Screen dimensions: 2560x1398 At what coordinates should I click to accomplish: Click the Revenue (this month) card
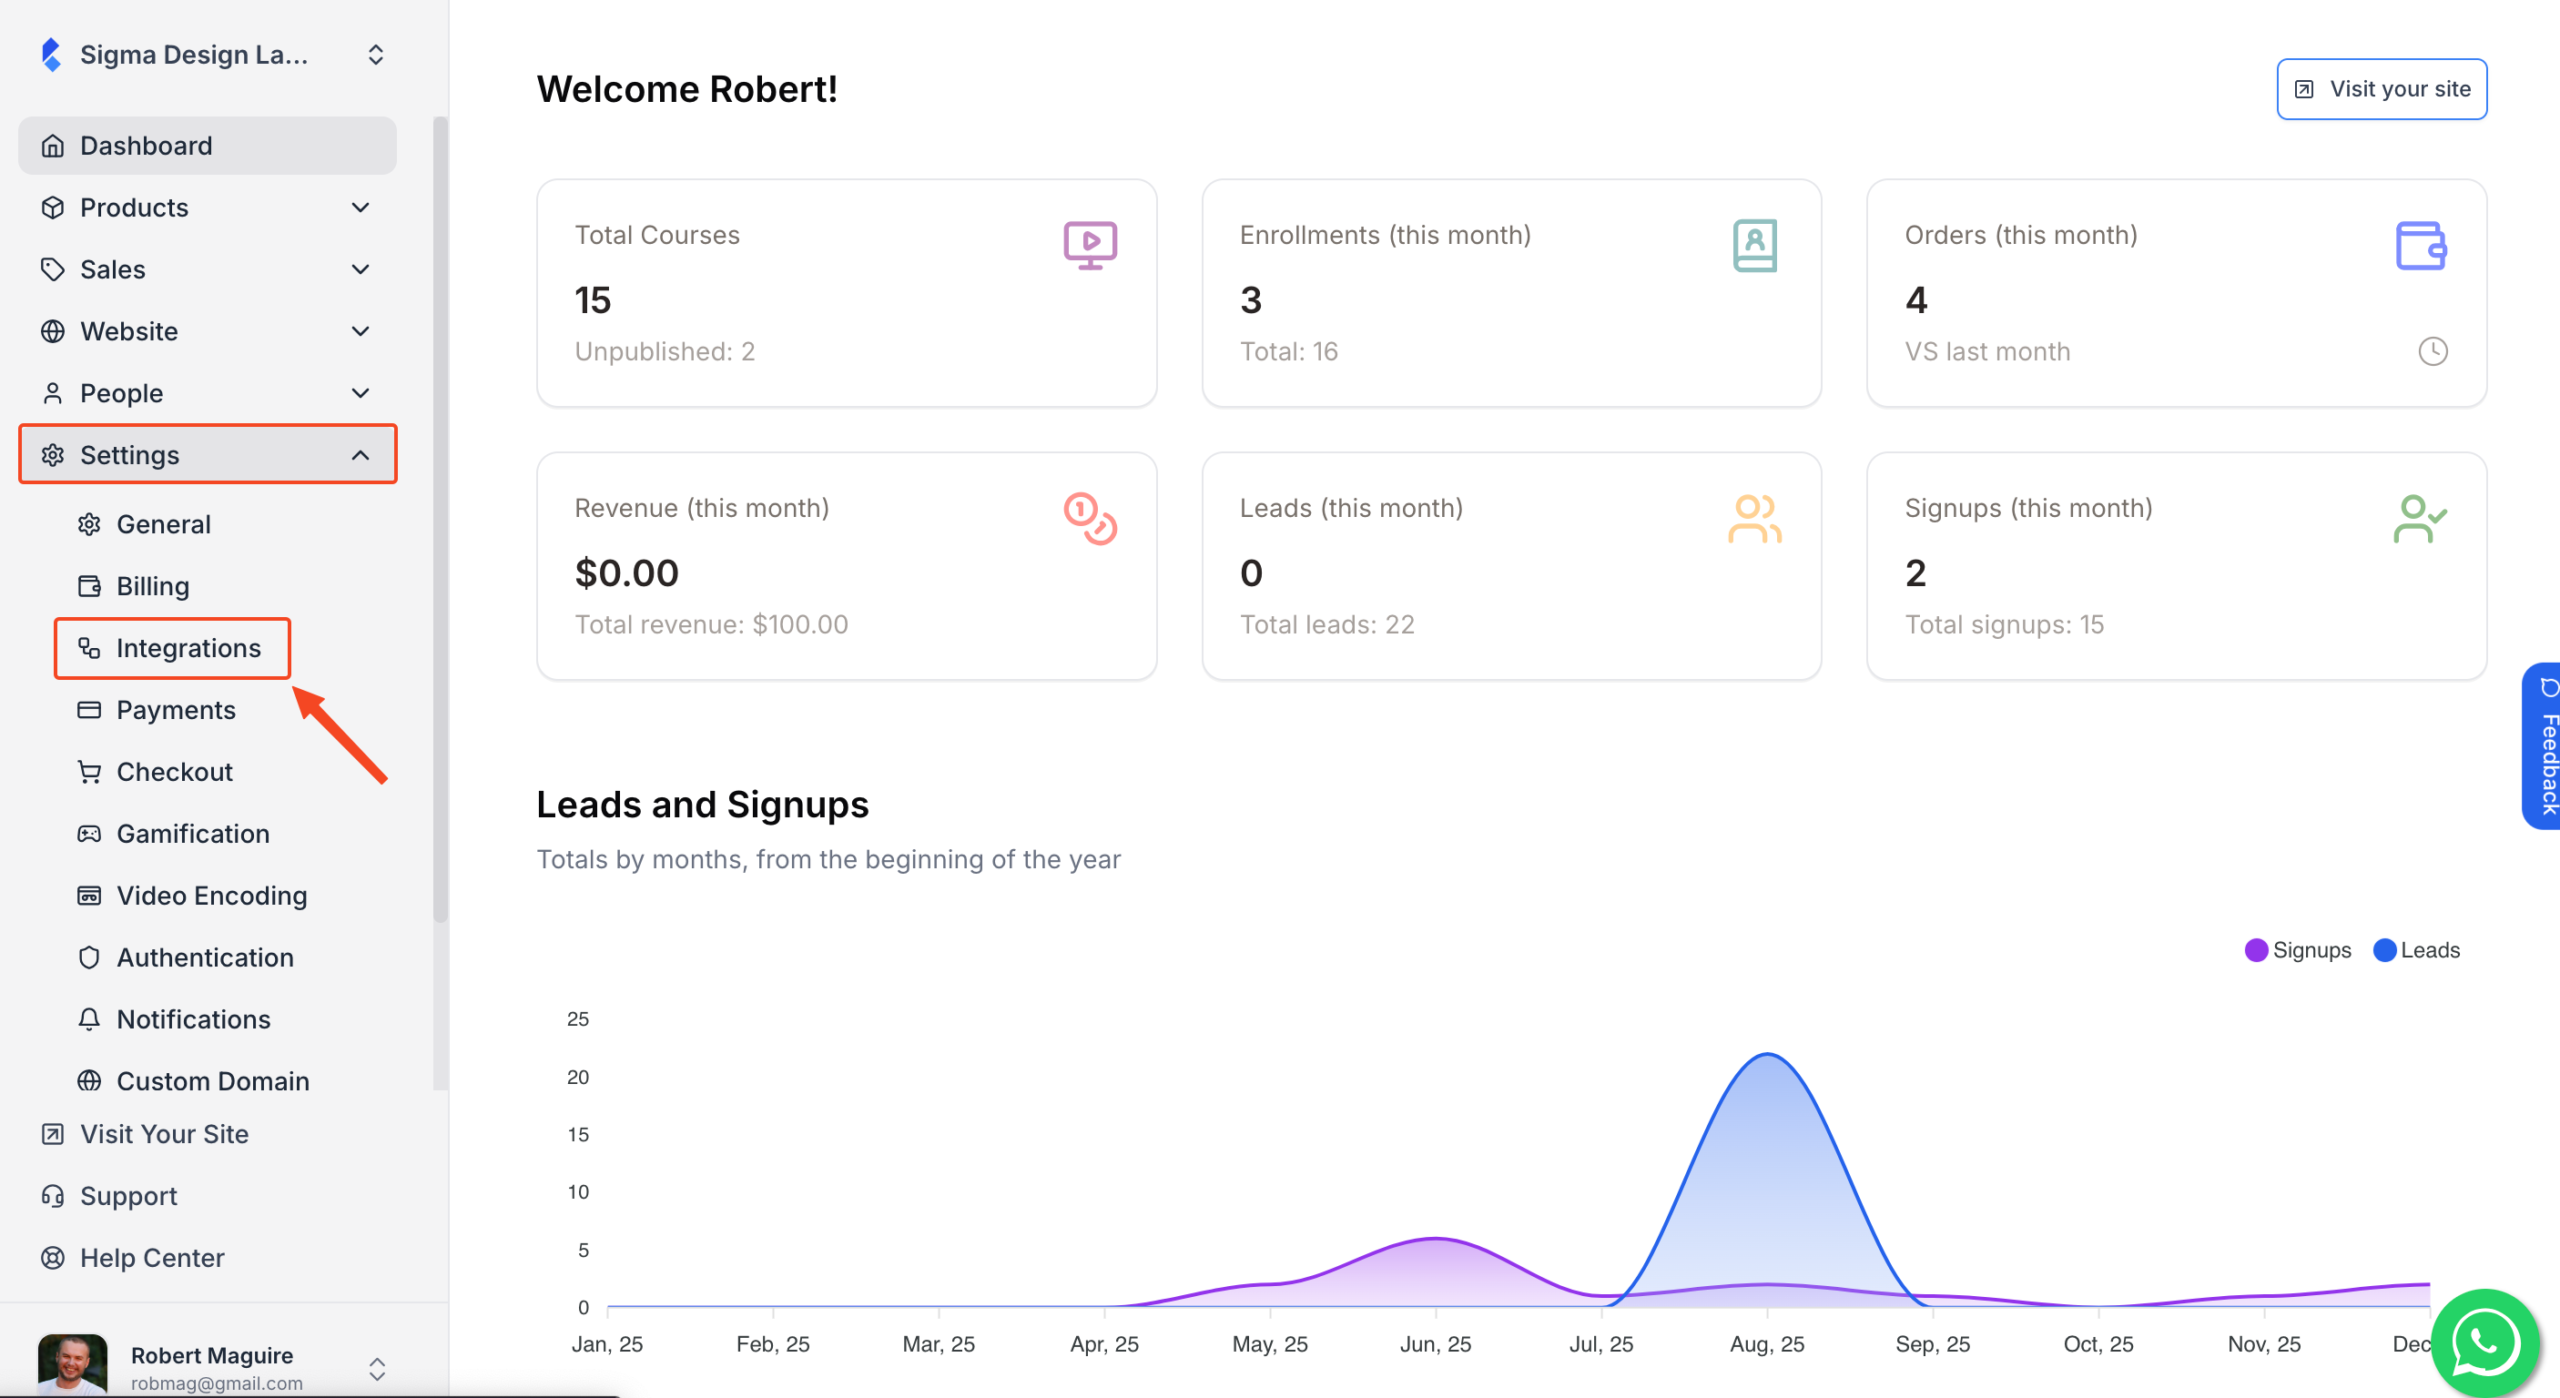(x=847, y=567)
